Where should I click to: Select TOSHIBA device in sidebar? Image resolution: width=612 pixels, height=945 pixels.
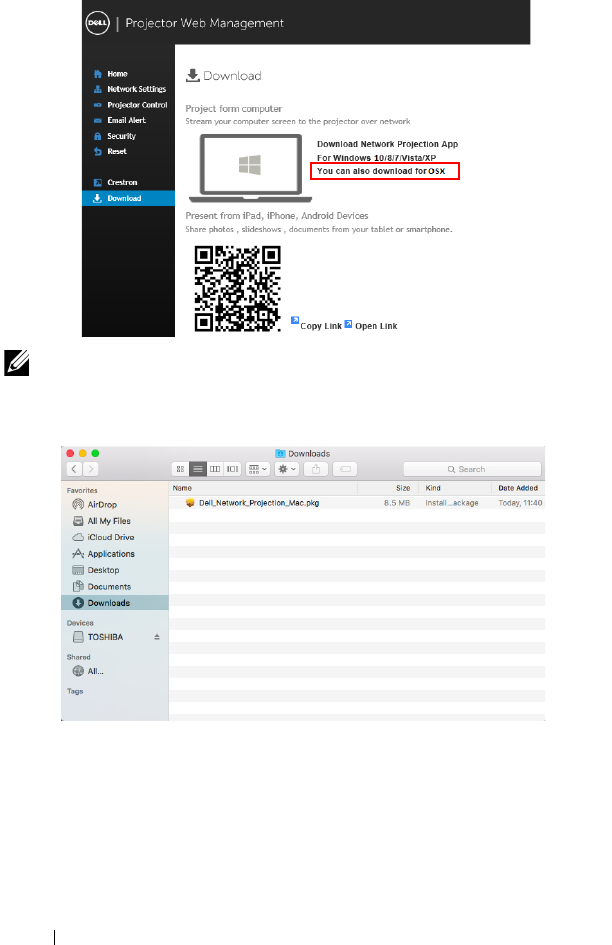pyautogui.click(x=106, y=637)
